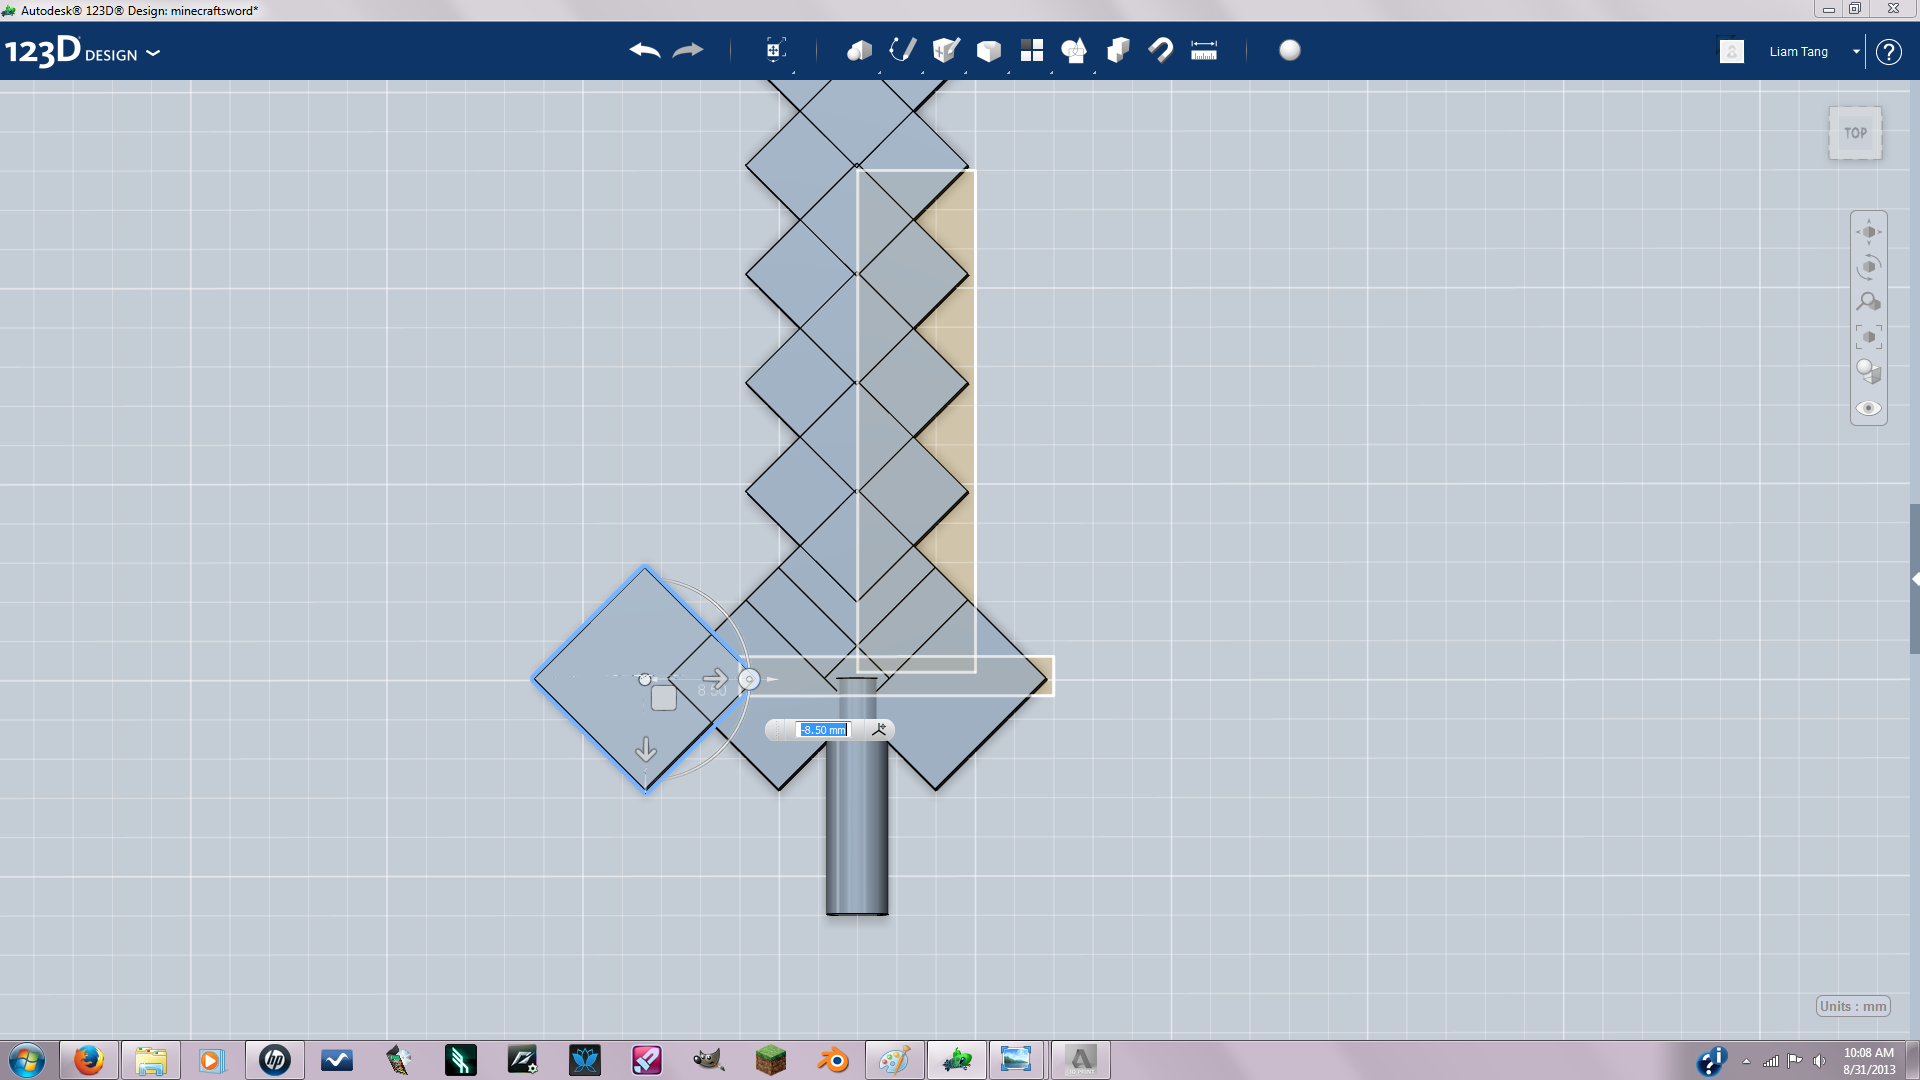Click the Fit to view icon
The height and width of the screenshot is (1080, 1920).
pos(1869,337)
